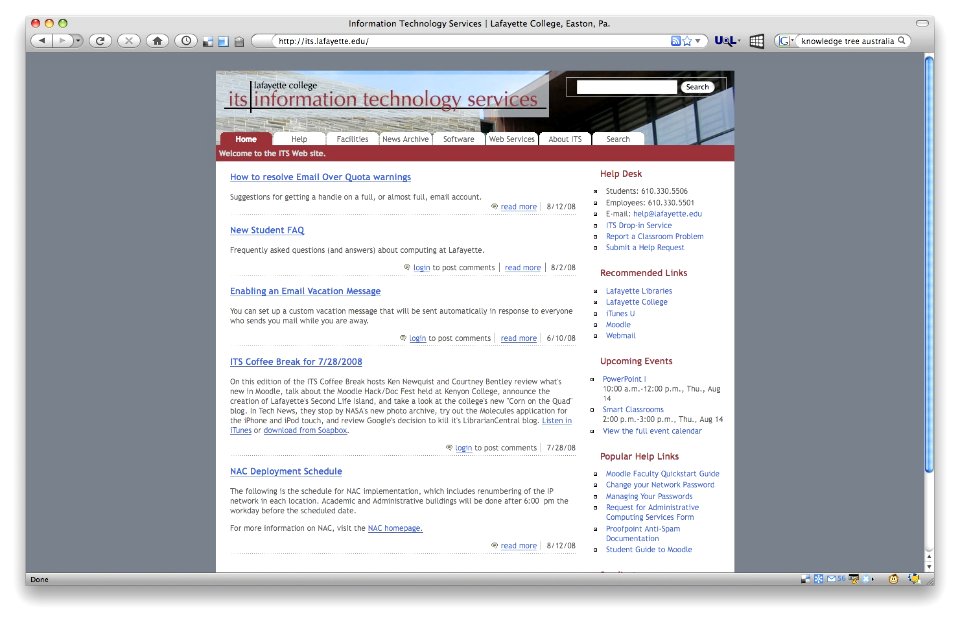The width and height of the screenshot is (960, 621).
Task: View the full event calendar link
Action: point(652,431)
